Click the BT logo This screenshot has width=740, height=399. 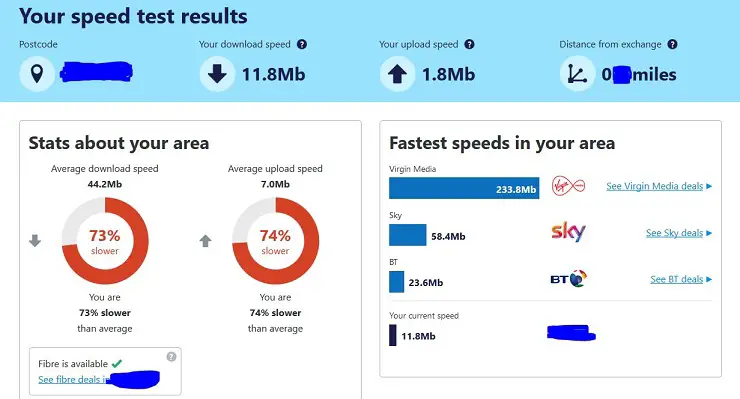(568, 279)
